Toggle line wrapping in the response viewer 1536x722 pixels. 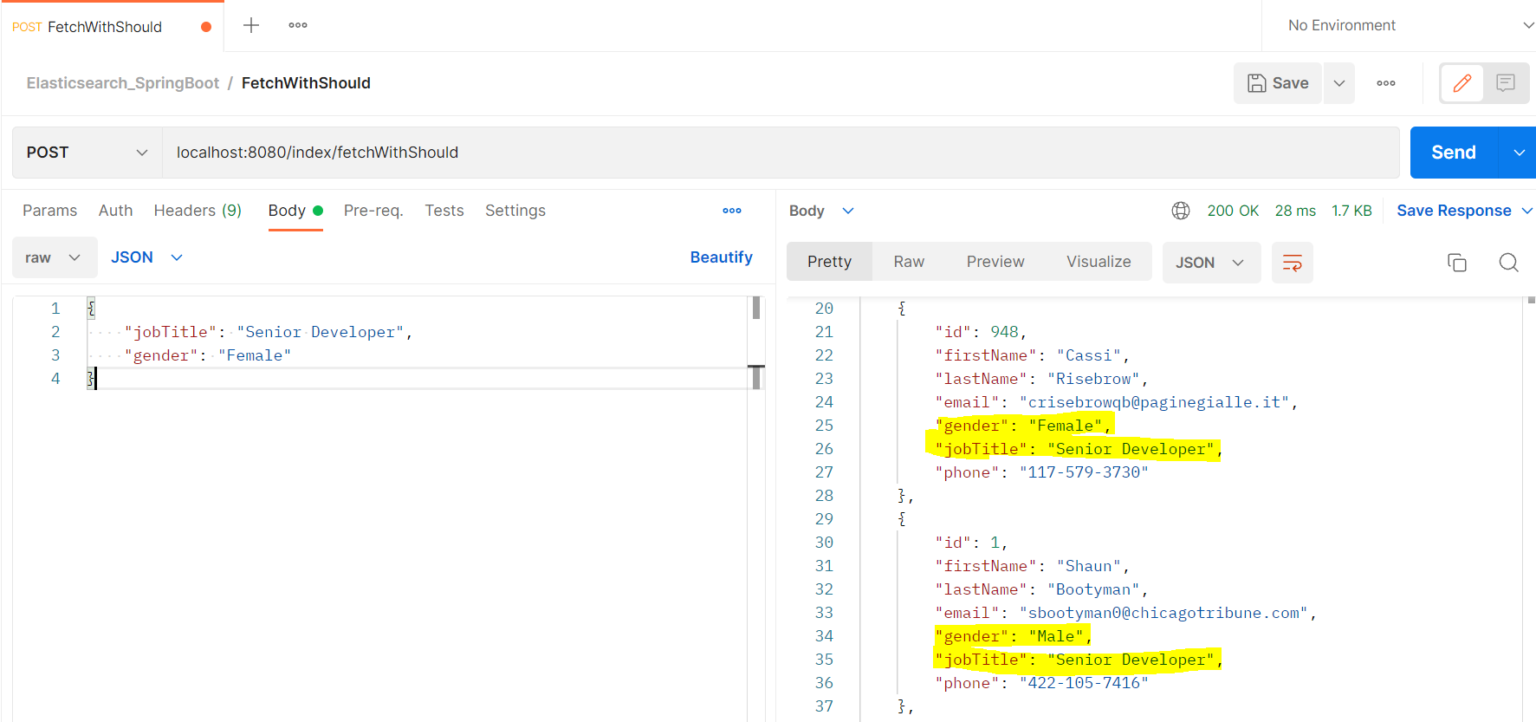(1292, 262)
